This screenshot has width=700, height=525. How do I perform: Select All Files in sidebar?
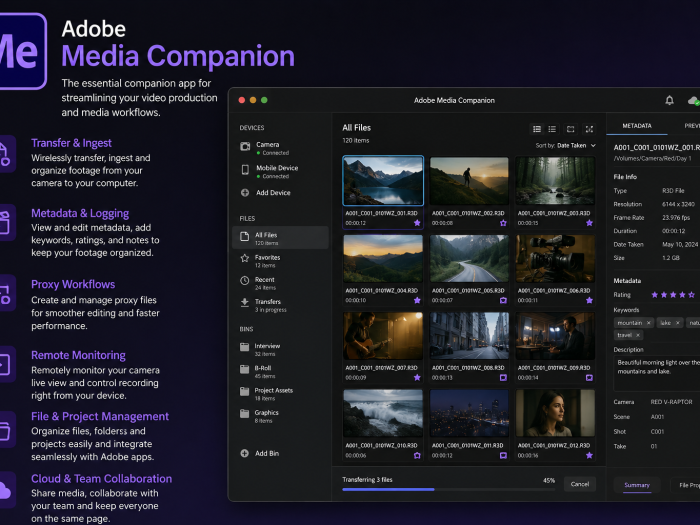click(x=280, y=238)
